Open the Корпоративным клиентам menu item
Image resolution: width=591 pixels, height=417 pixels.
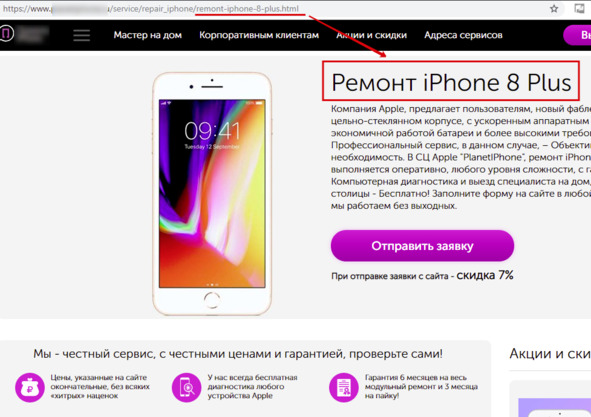pyautogui.click(x=259, y=35)
